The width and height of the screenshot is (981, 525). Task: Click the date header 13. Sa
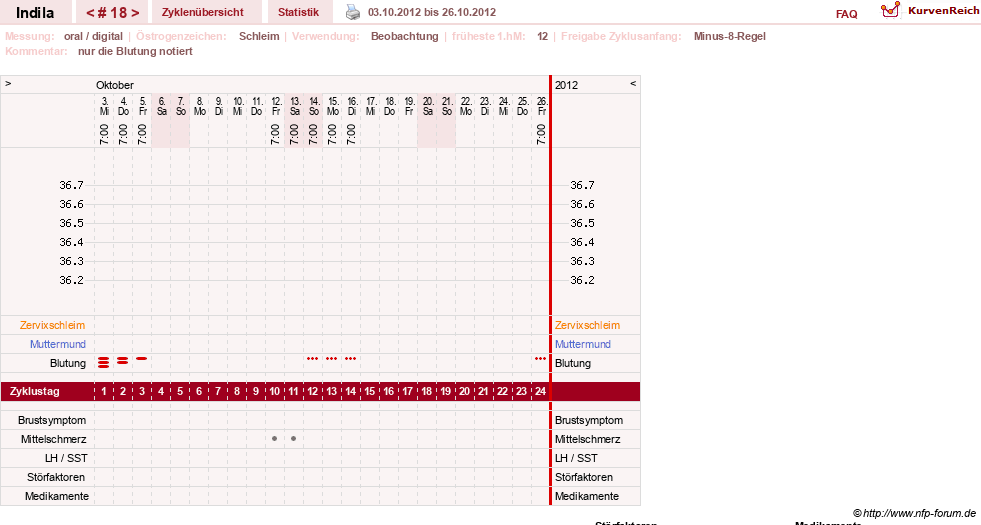295,106
